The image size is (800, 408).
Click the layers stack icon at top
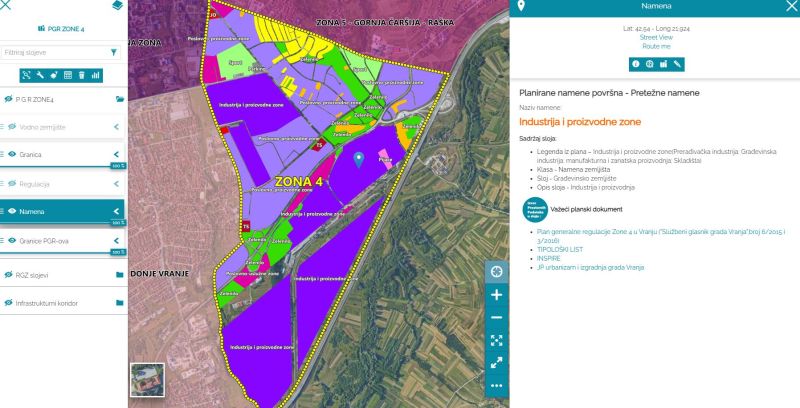117,7
